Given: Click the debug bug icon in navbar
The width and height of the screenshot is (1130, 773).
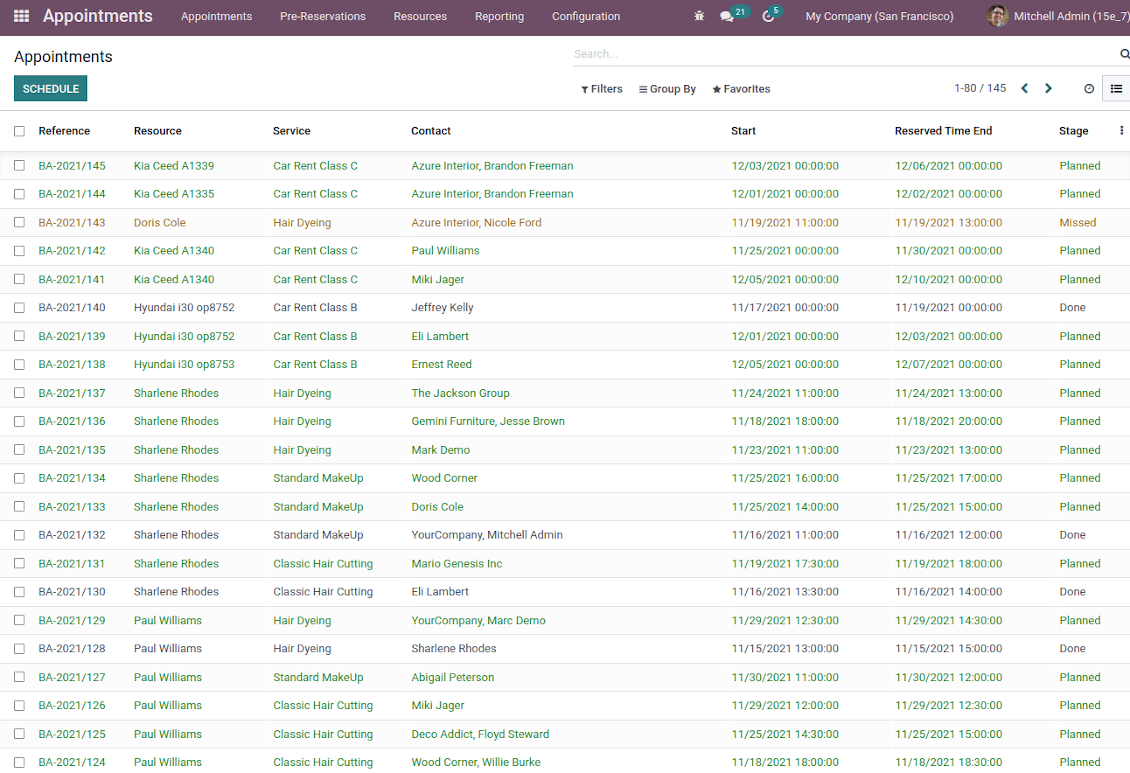Looking at the screenshot, I should (x=699, y=17).
